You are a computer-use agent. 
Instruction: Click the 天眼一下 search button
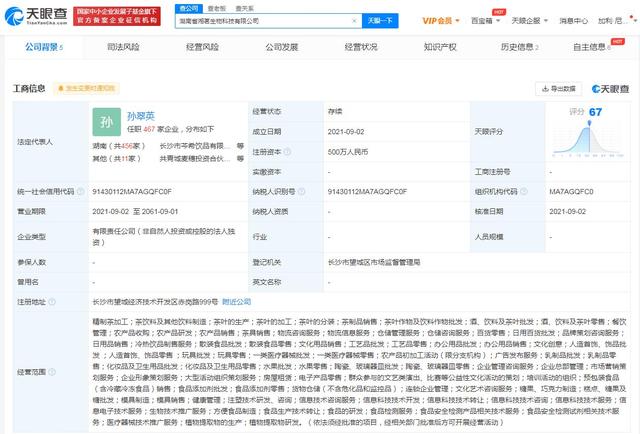pos(376,19)
